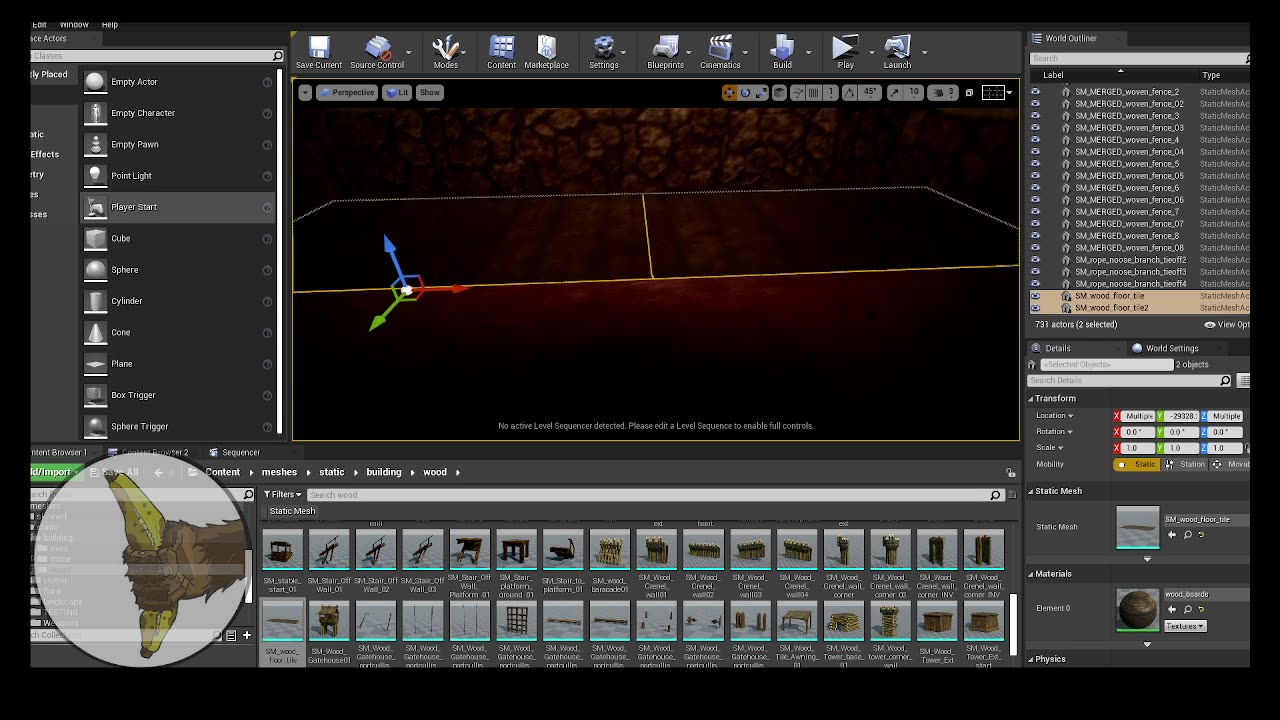Open the Filters dropdown in Content Browser
1280x720 pixels.
283,494
